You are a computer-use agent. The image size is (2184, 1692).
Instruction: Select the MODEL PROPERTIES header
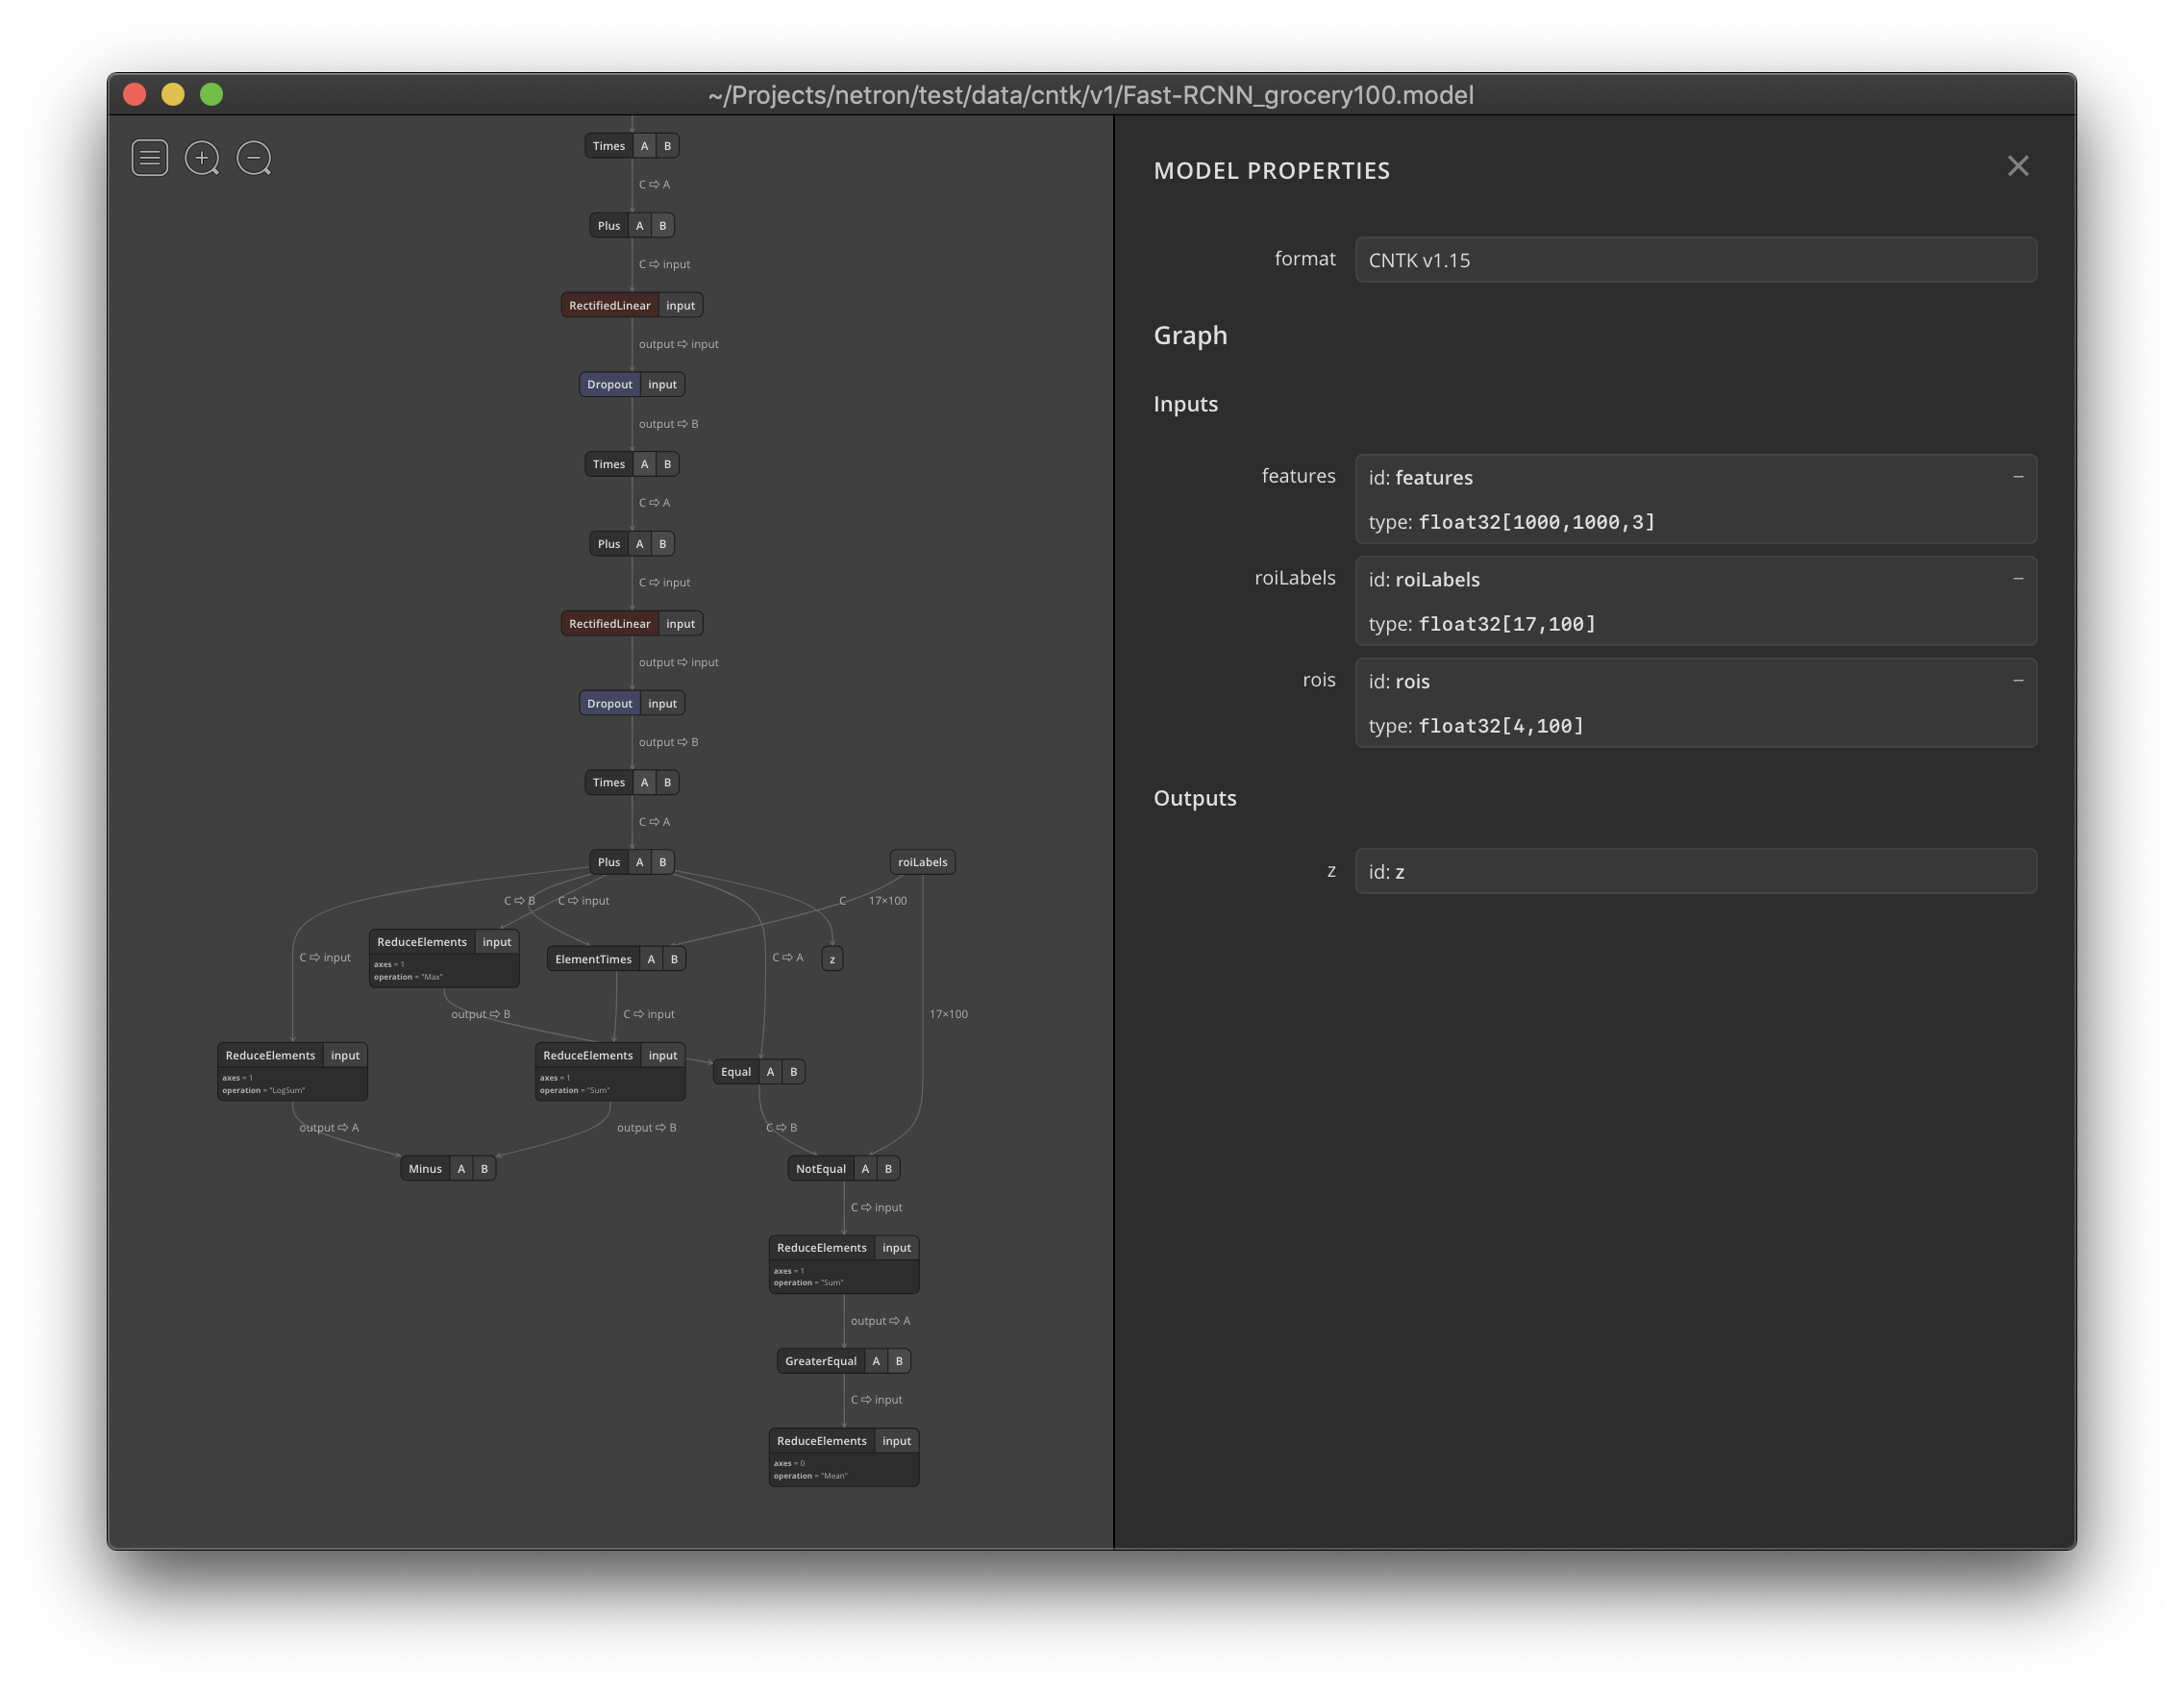[1273, 168]
